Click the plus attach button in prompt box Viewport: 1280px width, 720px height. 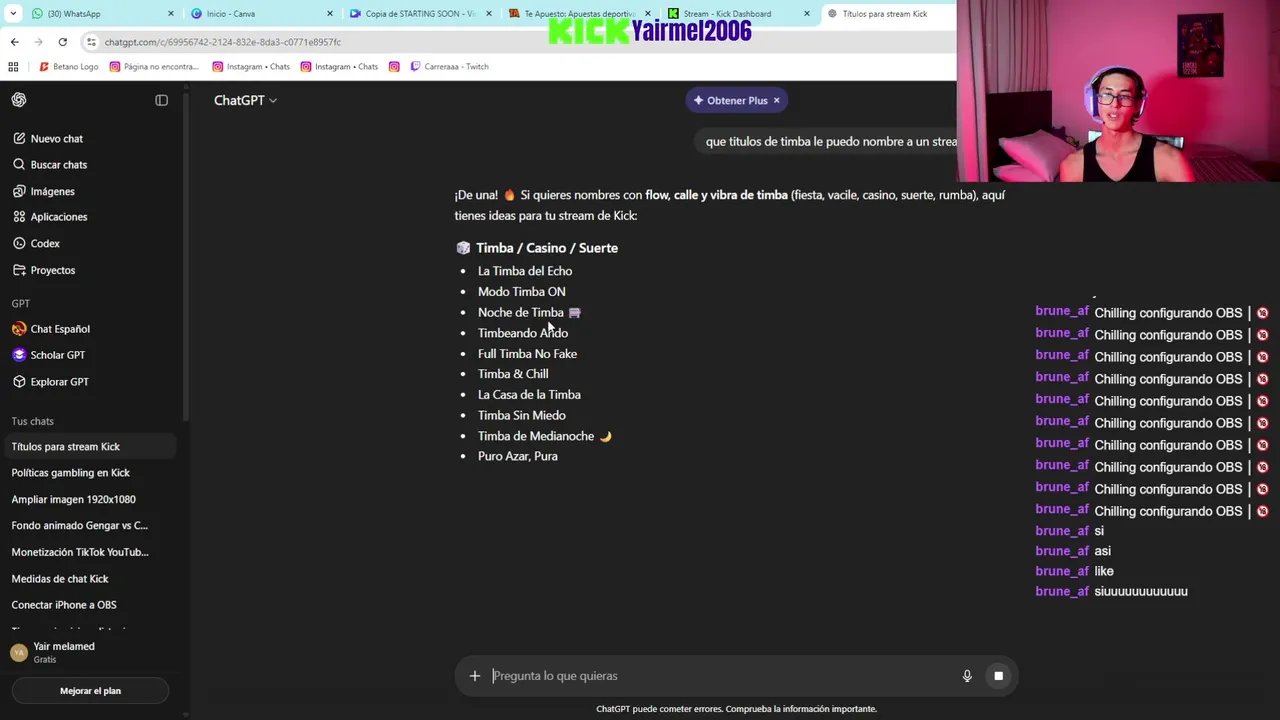pos(475,676)
